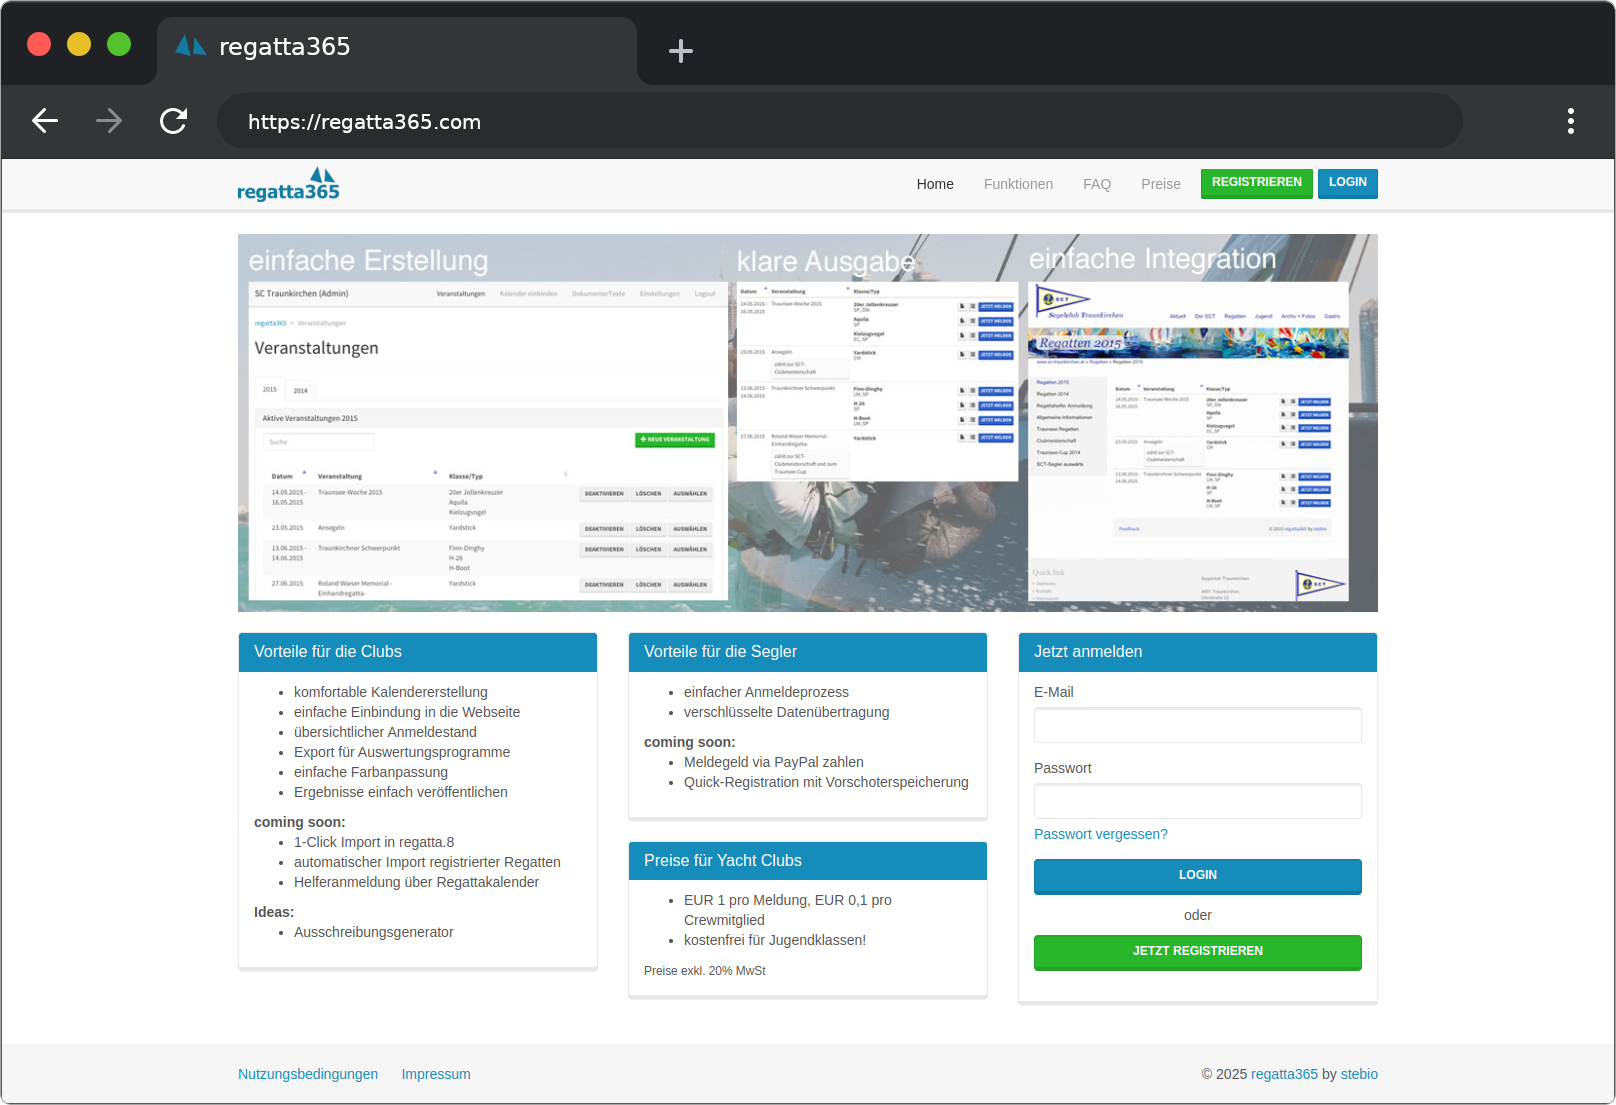The height and width of the screenshot is (1105, 1616).
Task: Submit with the wide LOGIN button
Action: click(1197, 875)
